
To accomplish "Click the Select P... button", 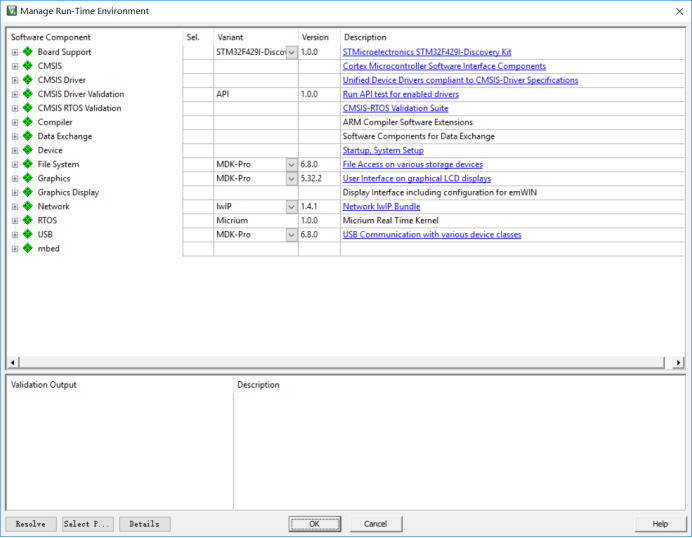I will tap(88, 524).
